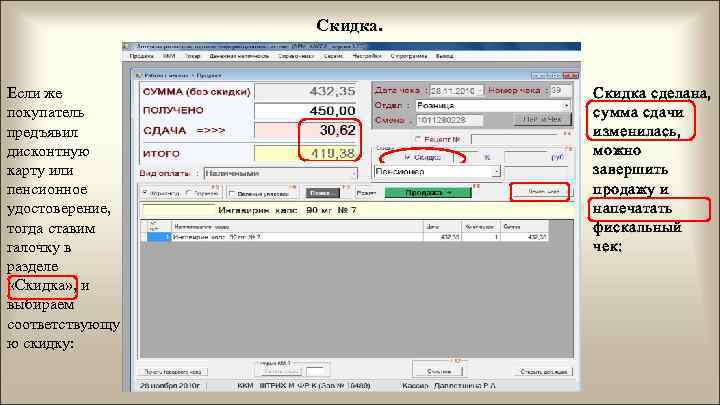Click the ИТОГО field showing 419,38
This screenshot has width=720, height=405.
pos(305,153)
